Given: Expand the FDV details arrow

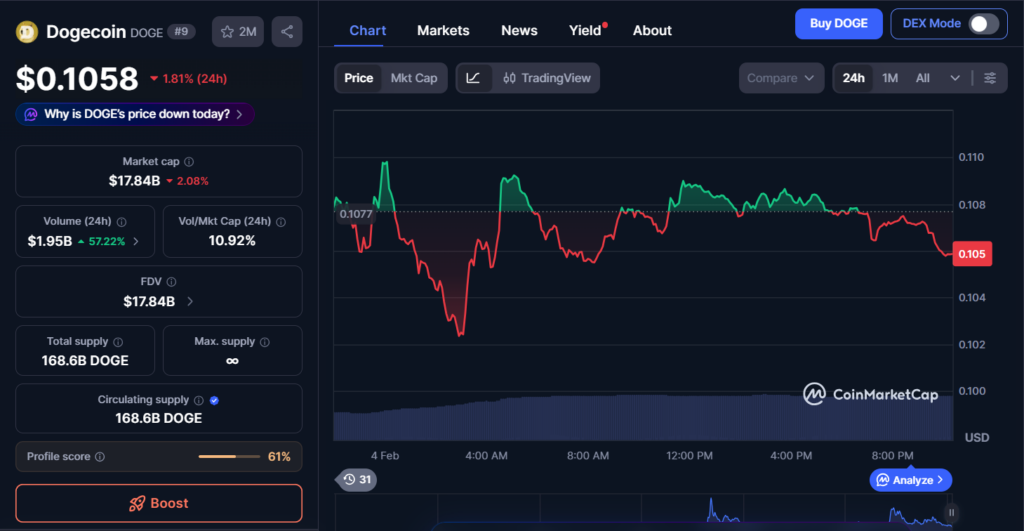Looking at the screenshot, I should pyautogui.click(x=190, y=301).
